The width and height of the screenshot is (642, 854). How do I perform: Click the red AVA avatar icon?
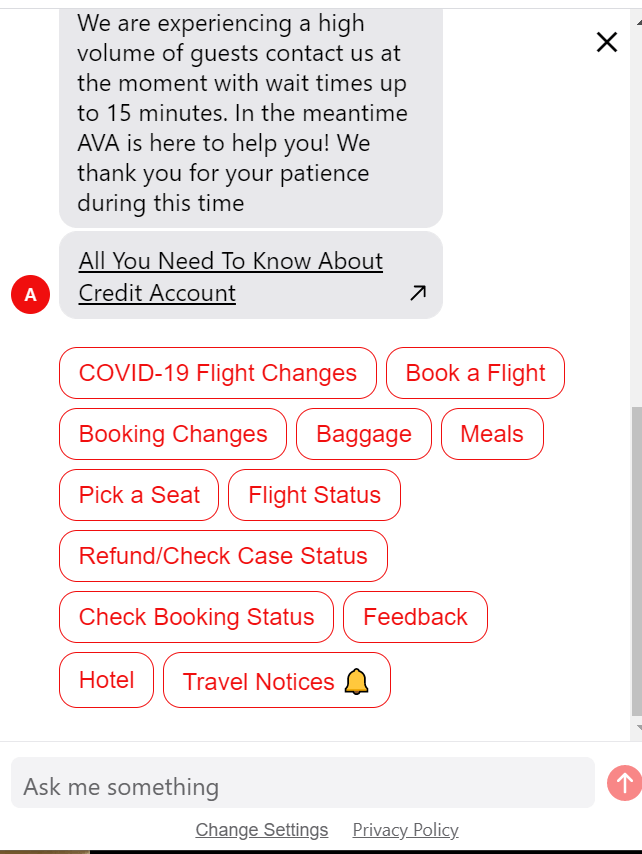pos(29,294)
